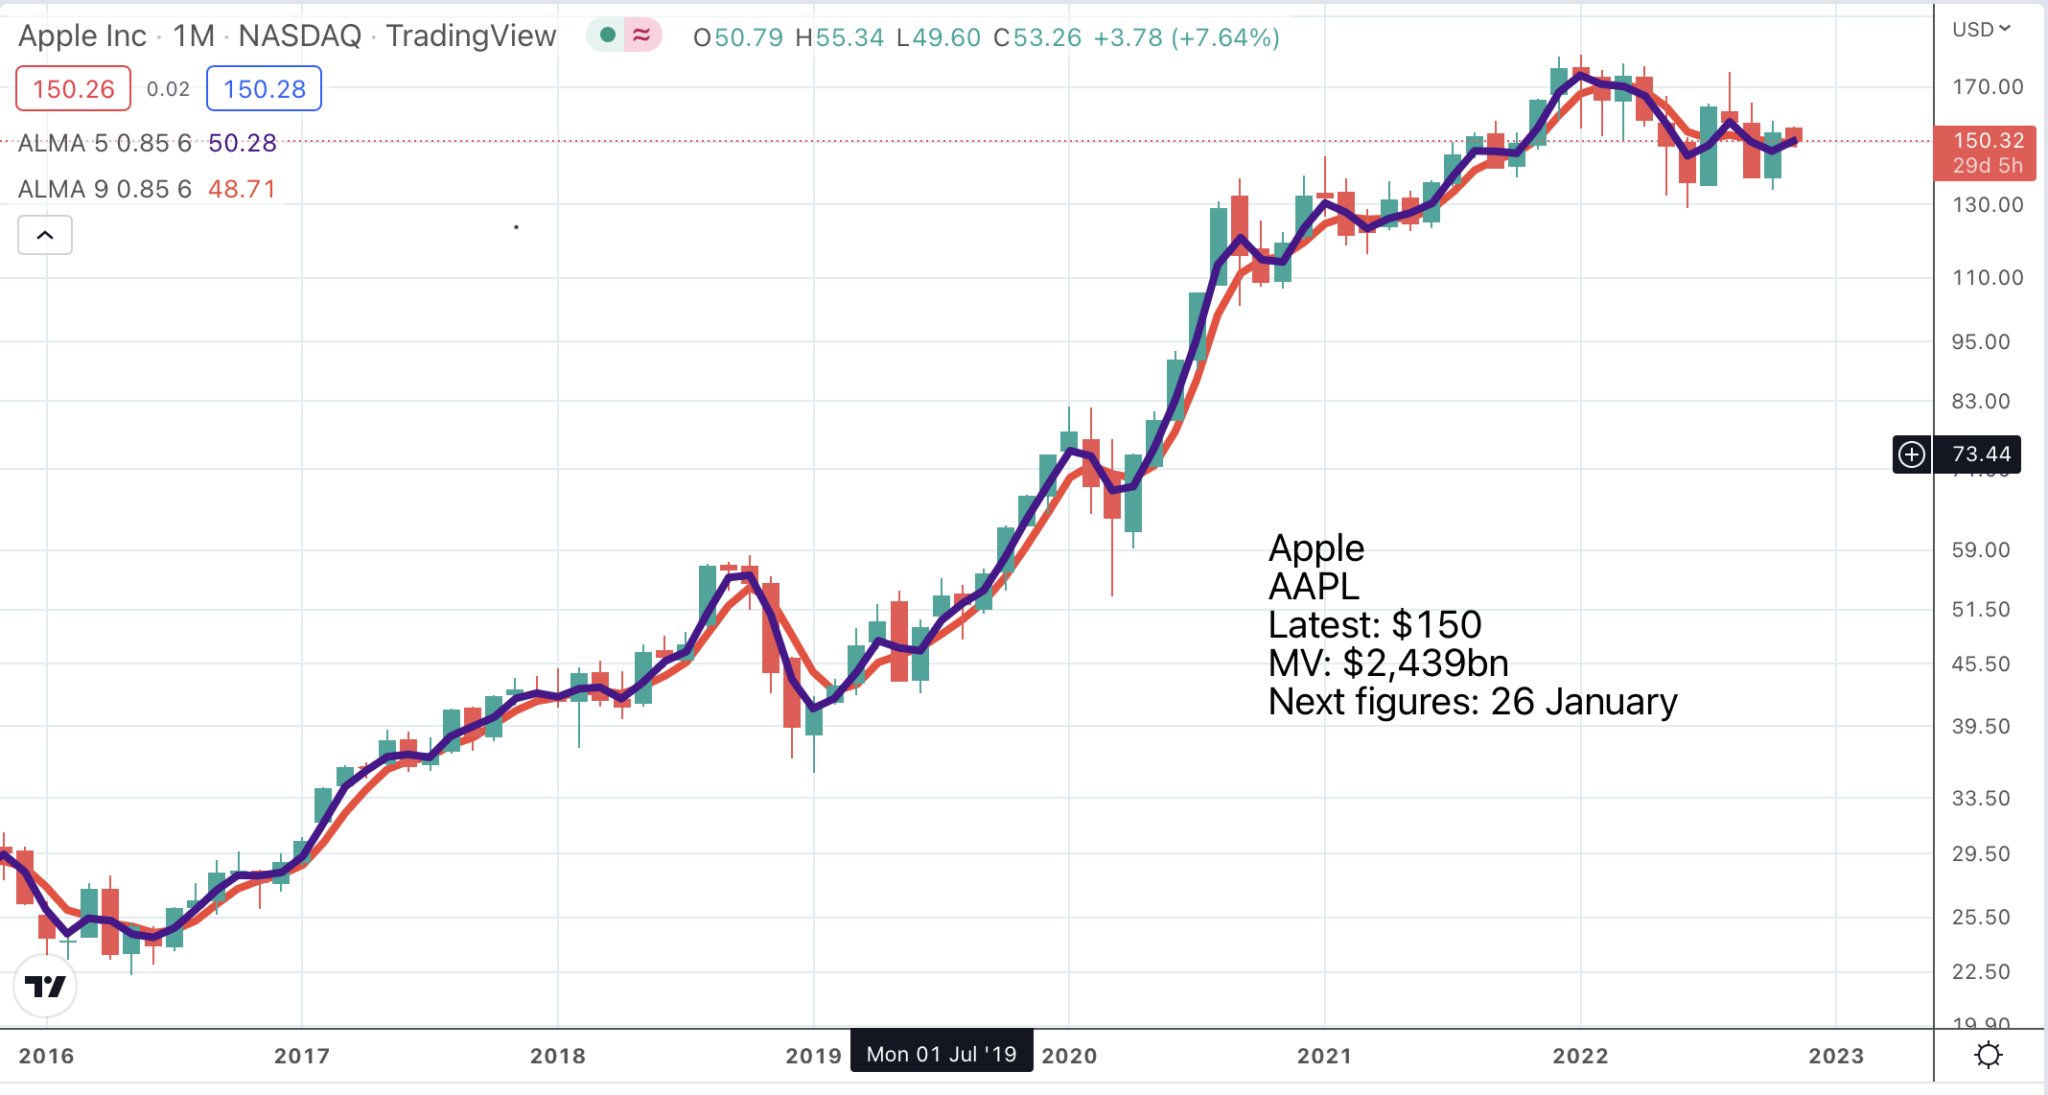Viewport: 2048px width, 1095px height.
Task: Click the ALMA 5 value 50.28
Action: pyautogui.click(x=242, y=143)
